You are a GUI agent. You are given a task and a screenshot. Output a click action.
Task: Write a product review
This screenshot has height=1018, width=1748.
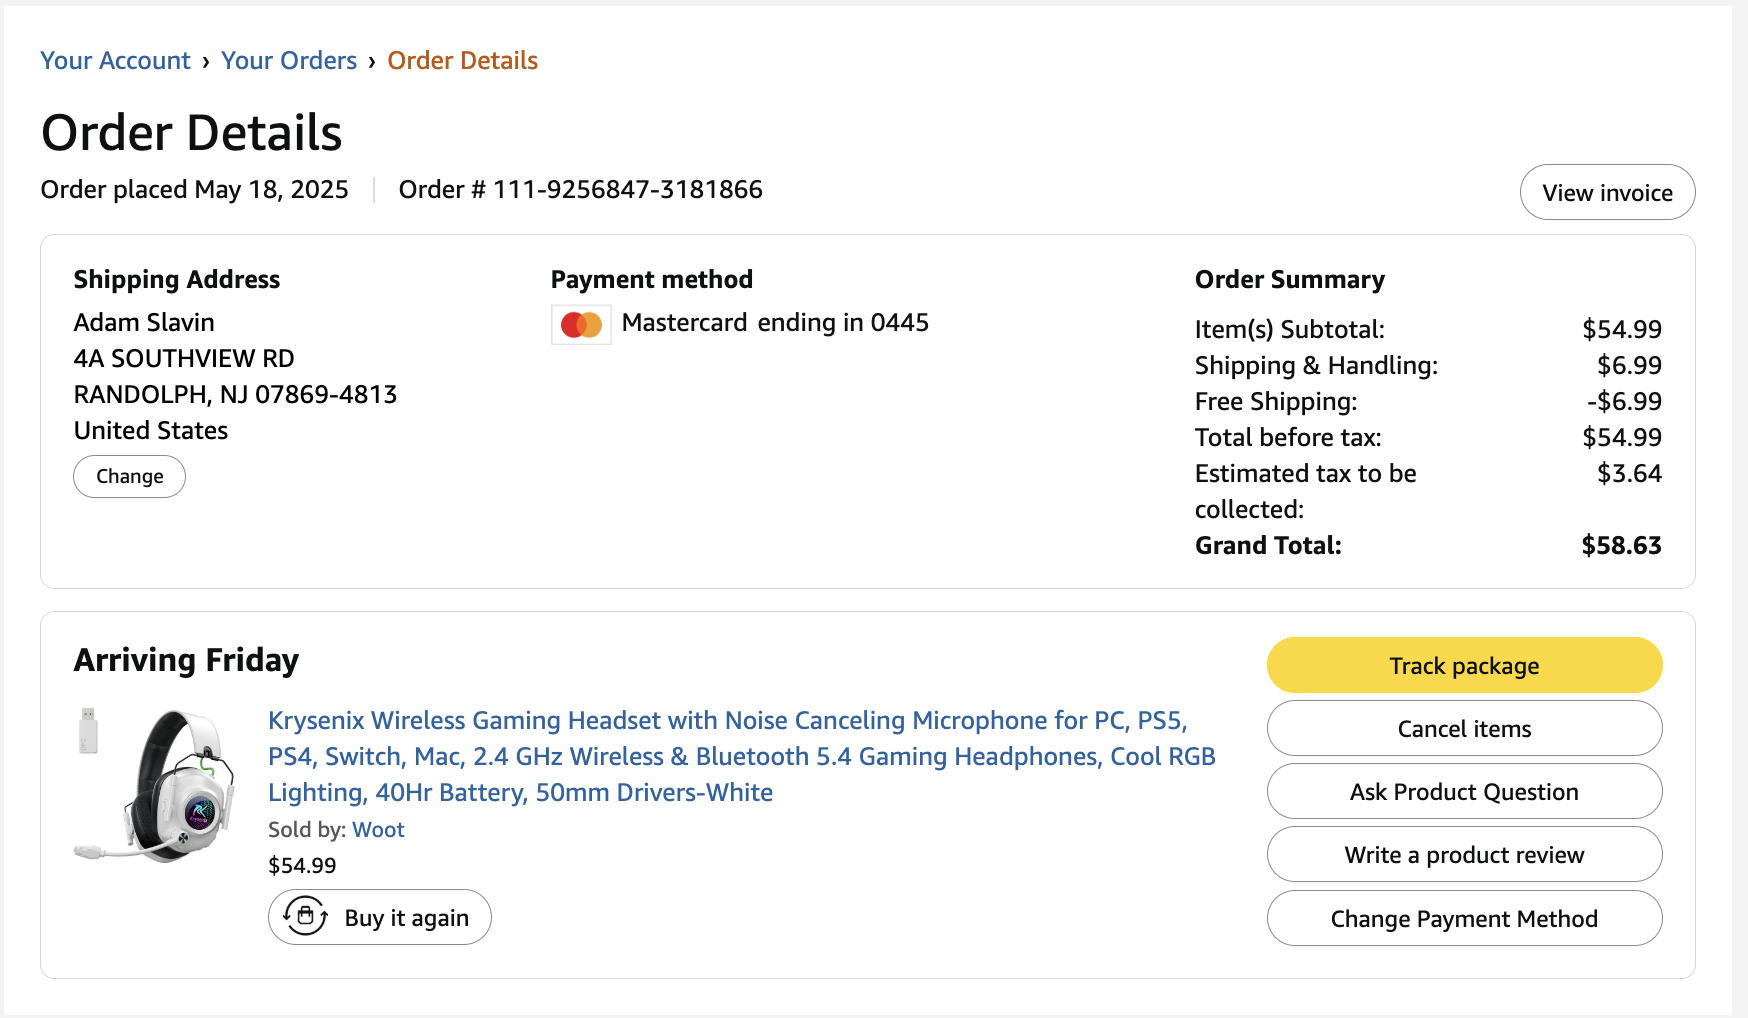(x=1464, y=854)
